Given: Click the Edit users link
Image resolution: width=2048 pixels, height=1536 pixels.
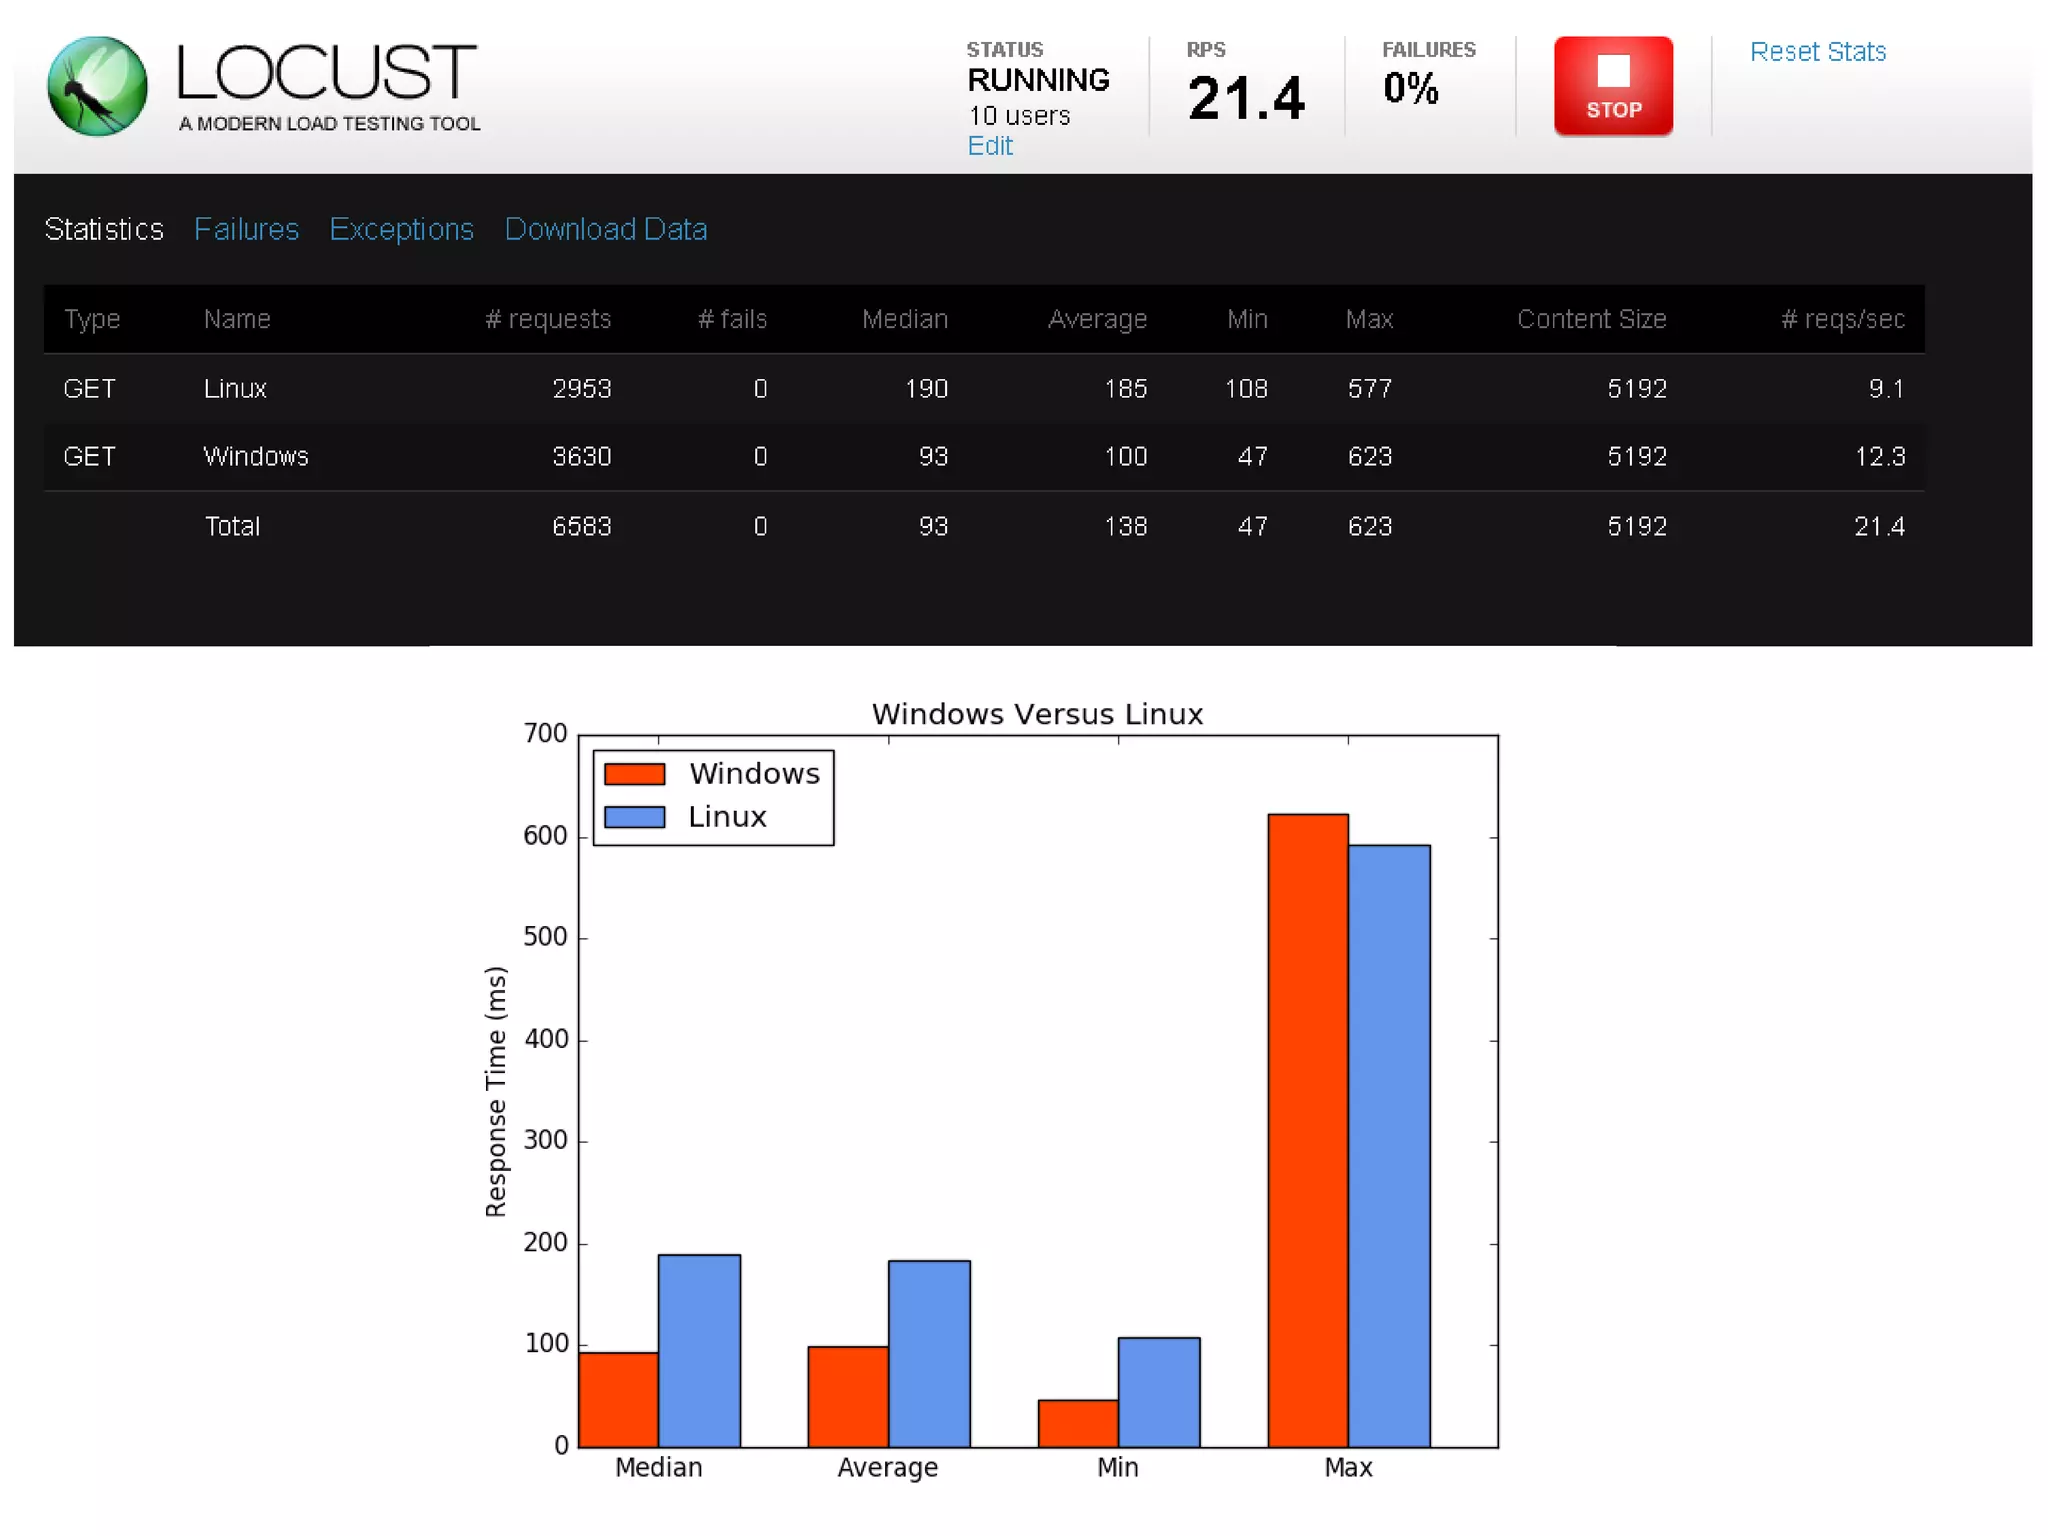Looking at the screenshot, I should click(x=989, y=146).
